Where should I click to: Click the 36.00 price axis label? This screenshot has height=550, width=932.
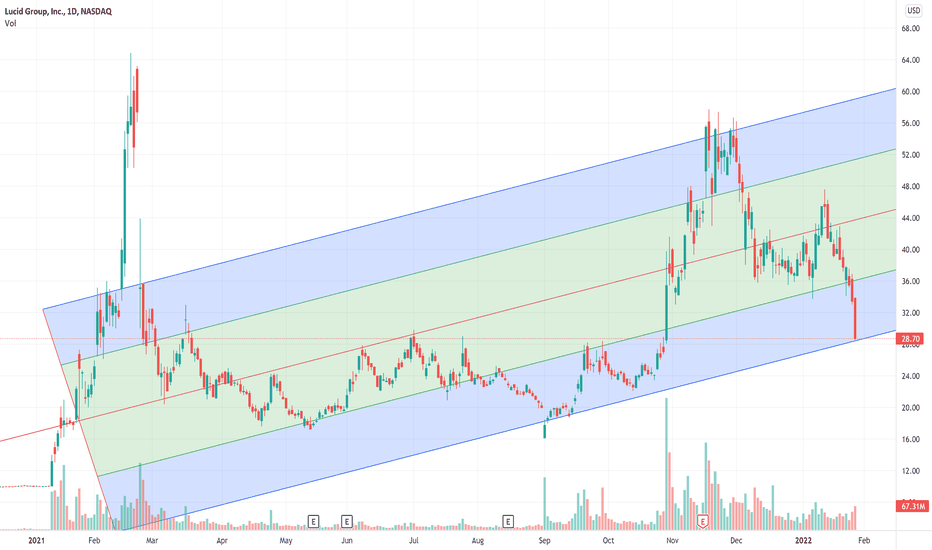[x=910, y=281]
